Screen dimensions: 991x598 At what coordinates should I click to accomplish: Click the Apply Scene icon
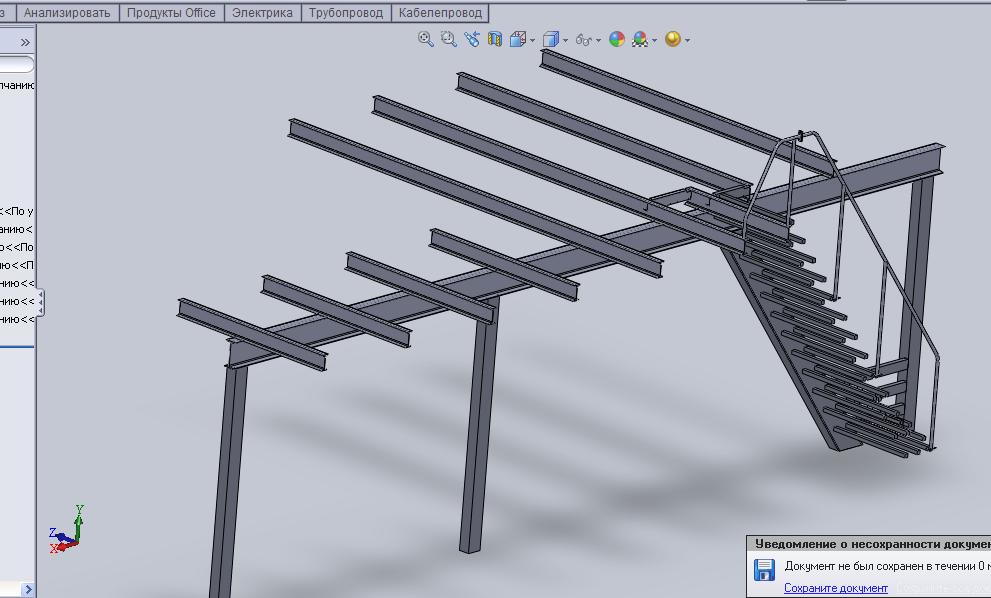(x=640, y=39)
